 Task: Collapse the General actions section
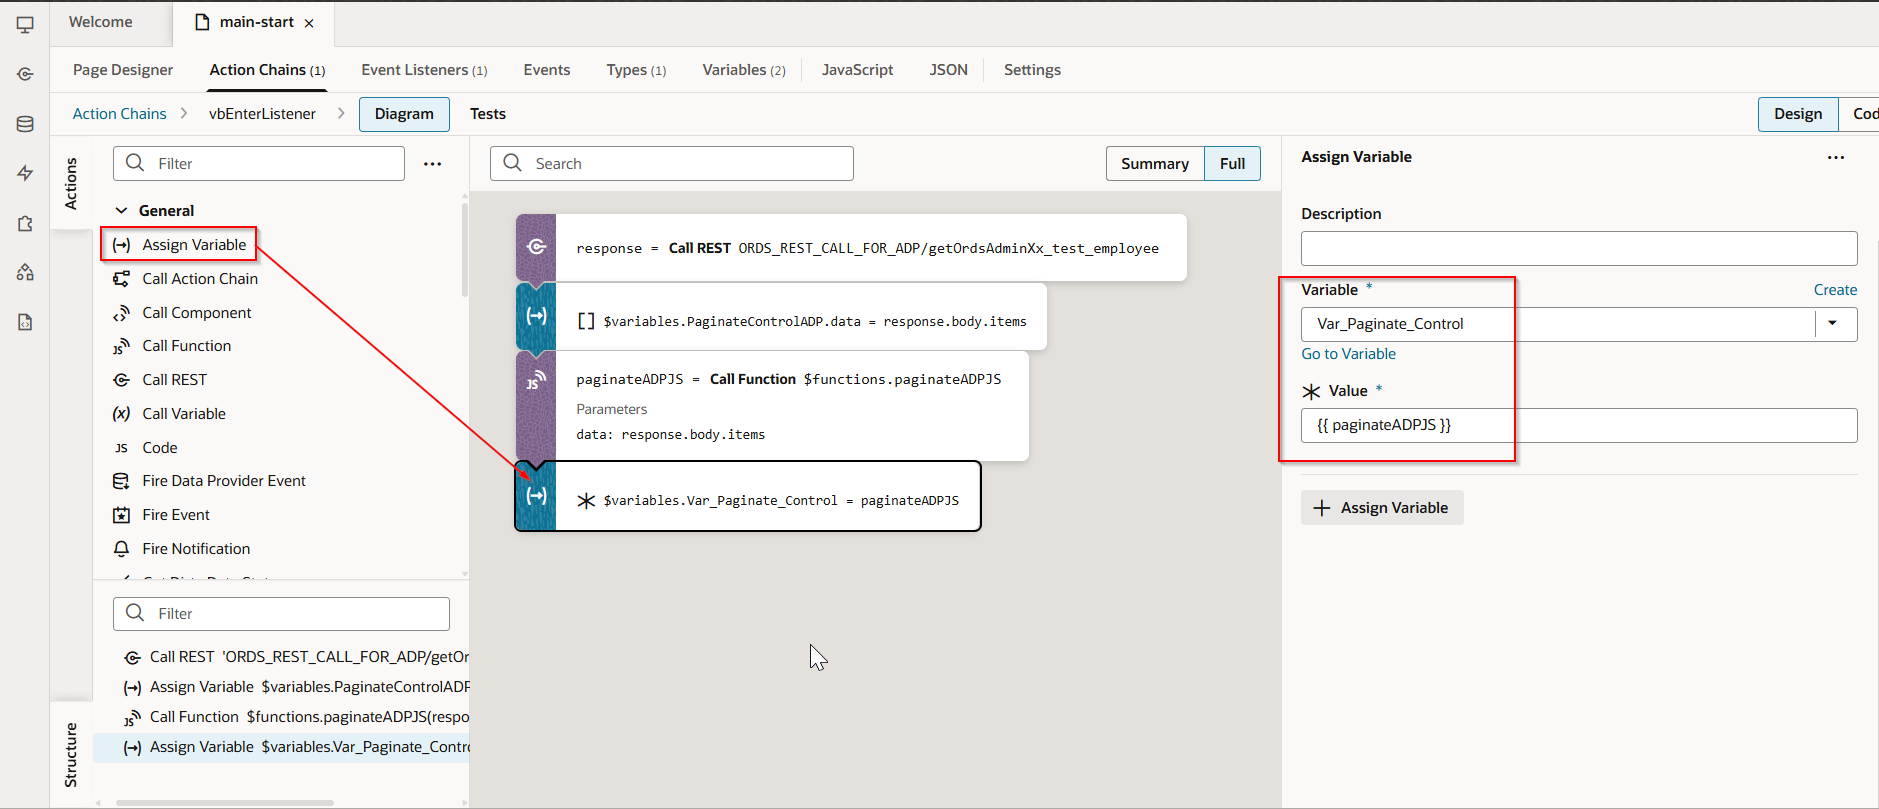pyautogui.click(x=122, y=211)
